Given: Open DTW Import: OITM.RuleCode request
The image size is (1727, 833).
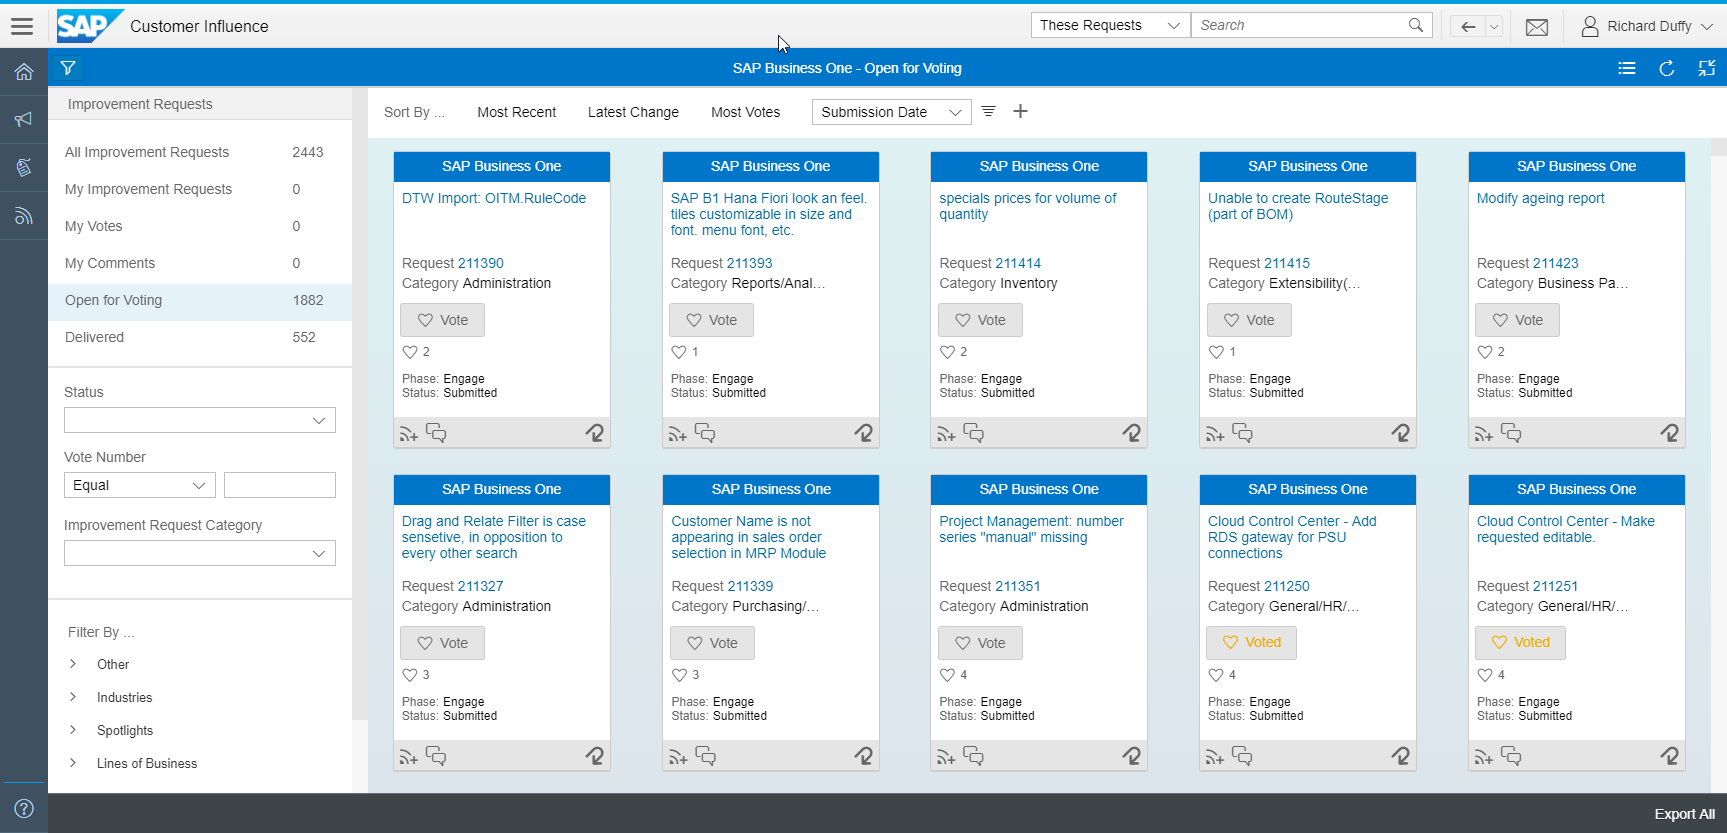Looking at the screenshot, I should point(494,198).
